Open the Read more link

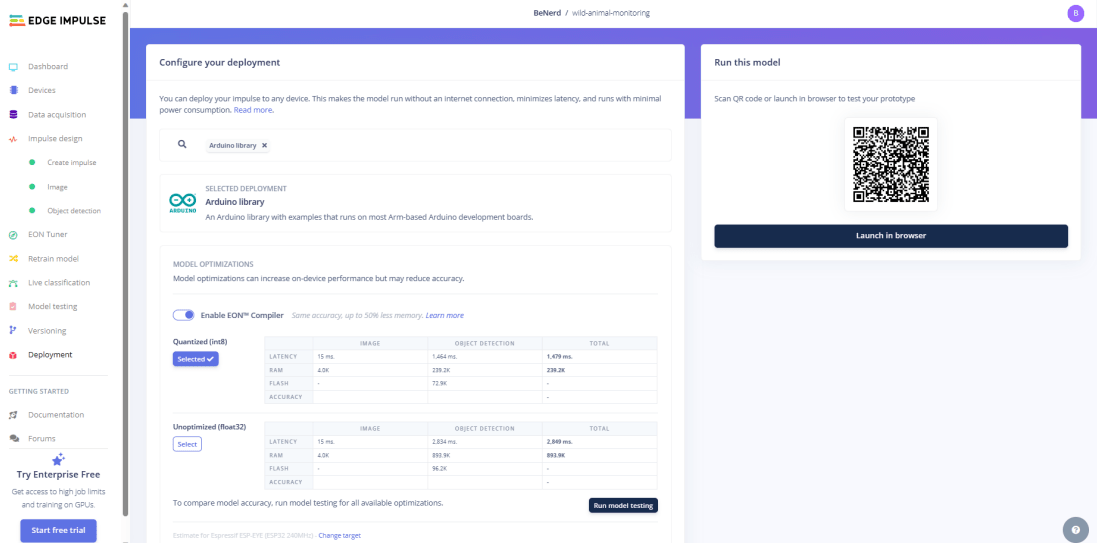(x=253, y=111)
